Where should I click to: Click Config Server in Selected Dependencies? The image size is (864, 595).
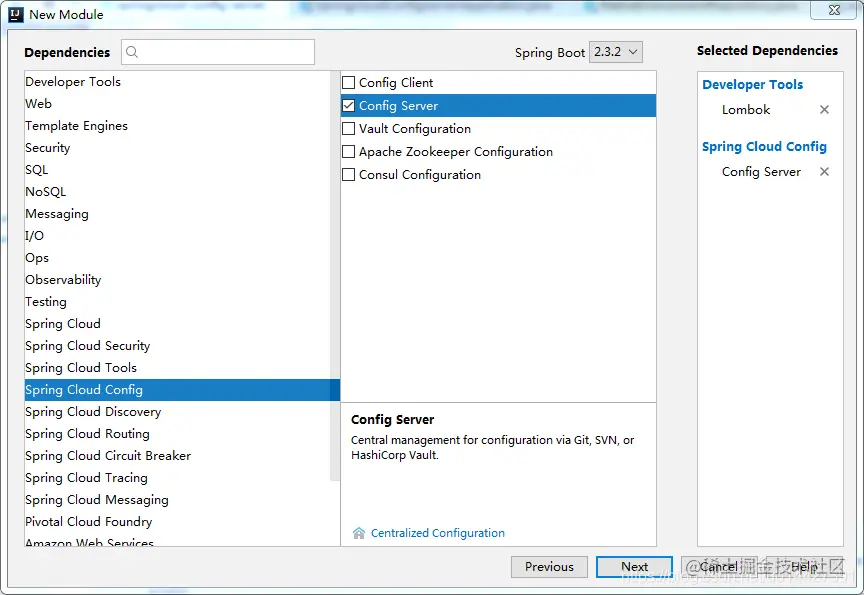762,172
